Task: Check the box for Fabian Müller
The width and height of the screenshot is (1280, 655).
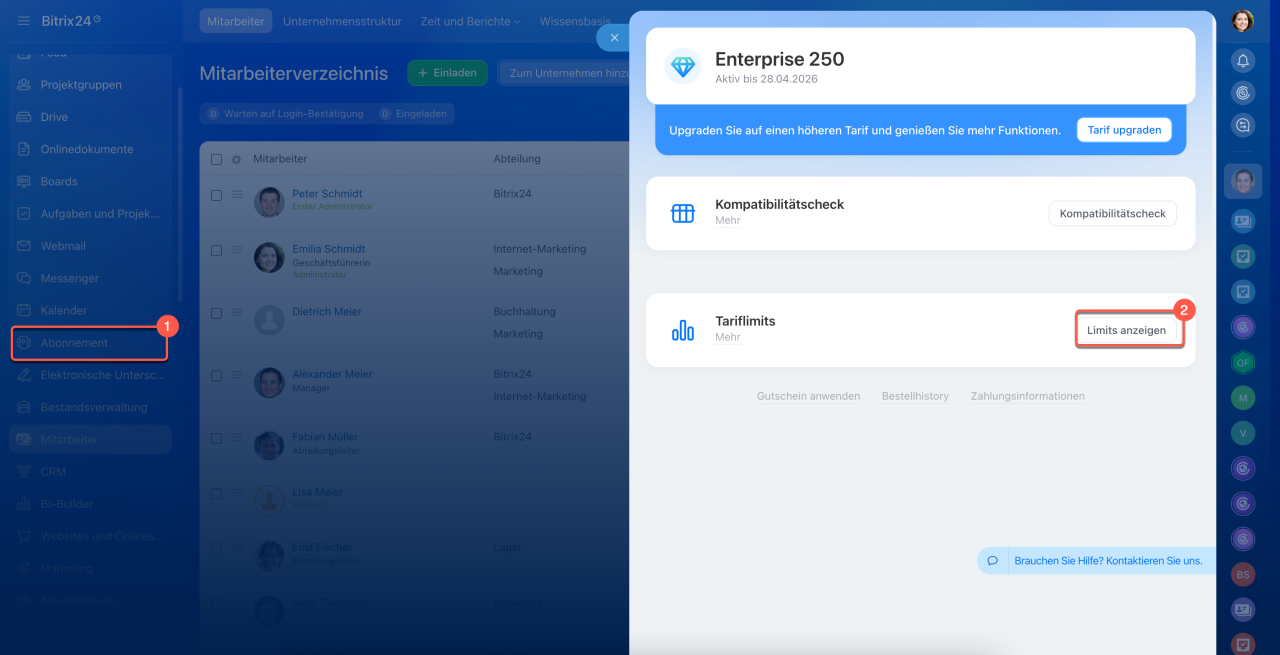Action: 217,438
